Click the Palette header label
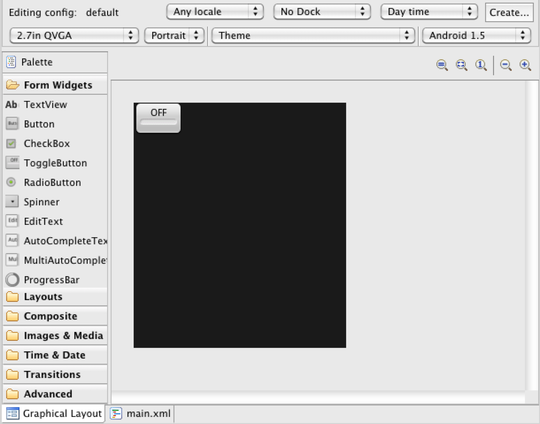Screen dimensions: 540x424 (37, 62)
